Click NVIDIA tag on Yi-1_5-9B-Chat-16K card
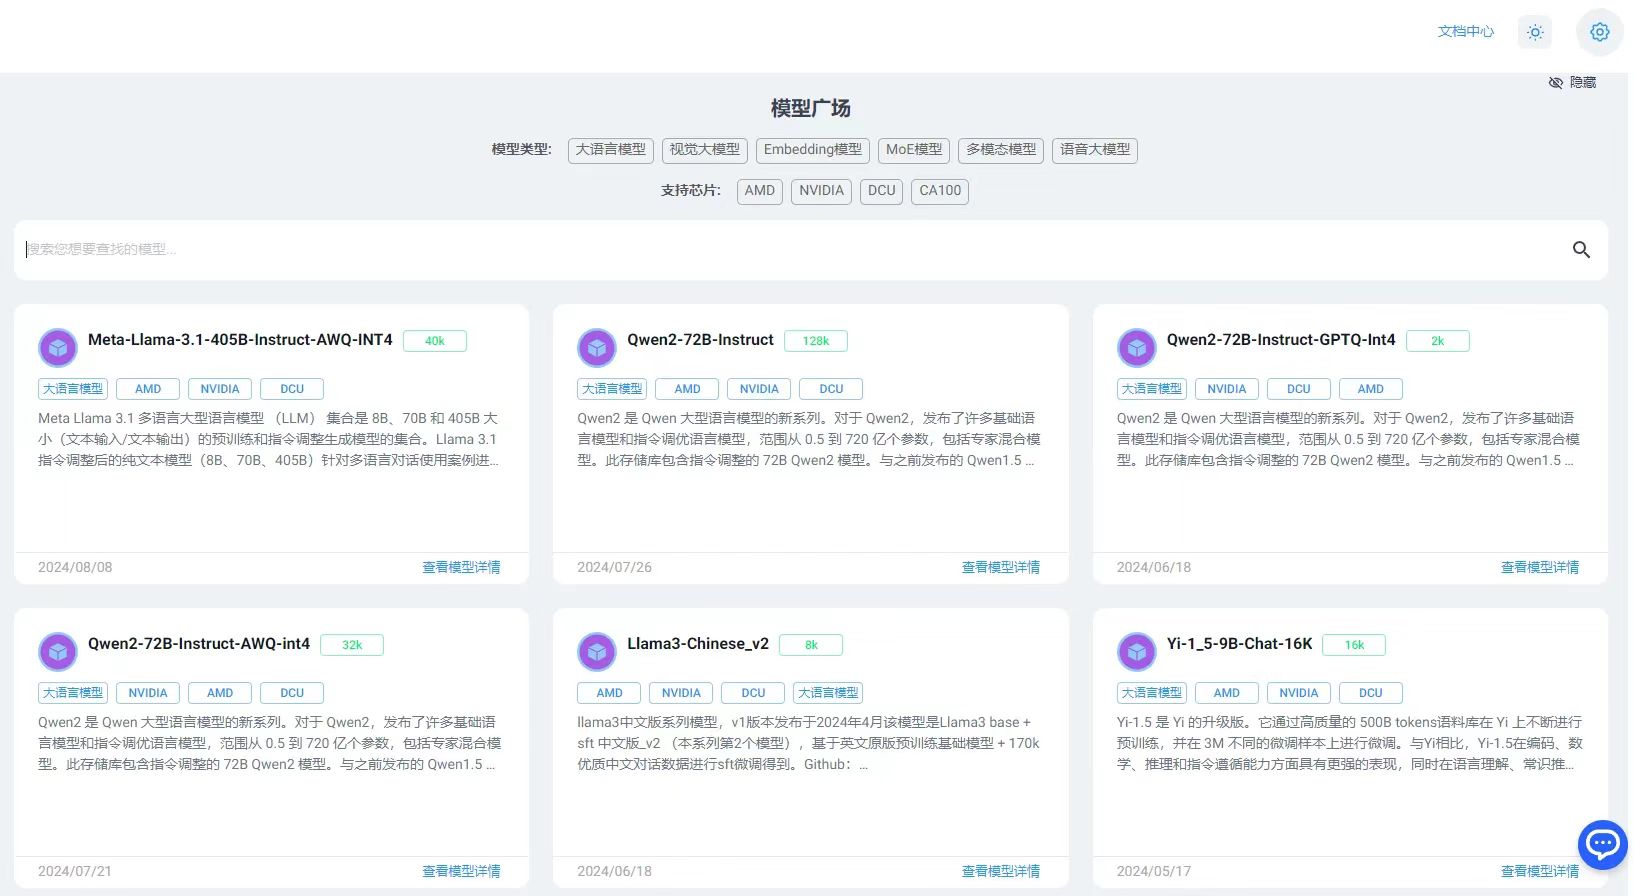The width and height of the screenshot is (1634, 896). point(1299,693)
